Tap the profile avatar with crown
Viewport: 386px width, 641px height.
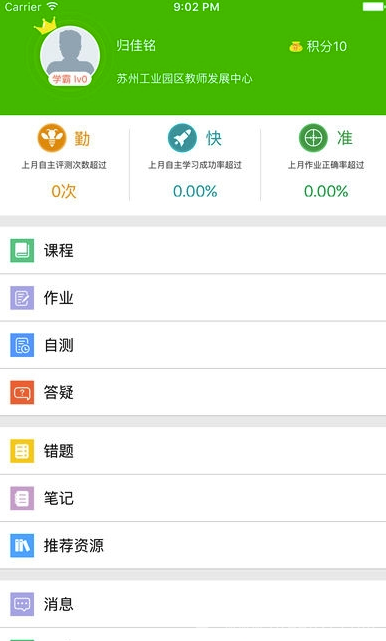click(x=70, y=56)
